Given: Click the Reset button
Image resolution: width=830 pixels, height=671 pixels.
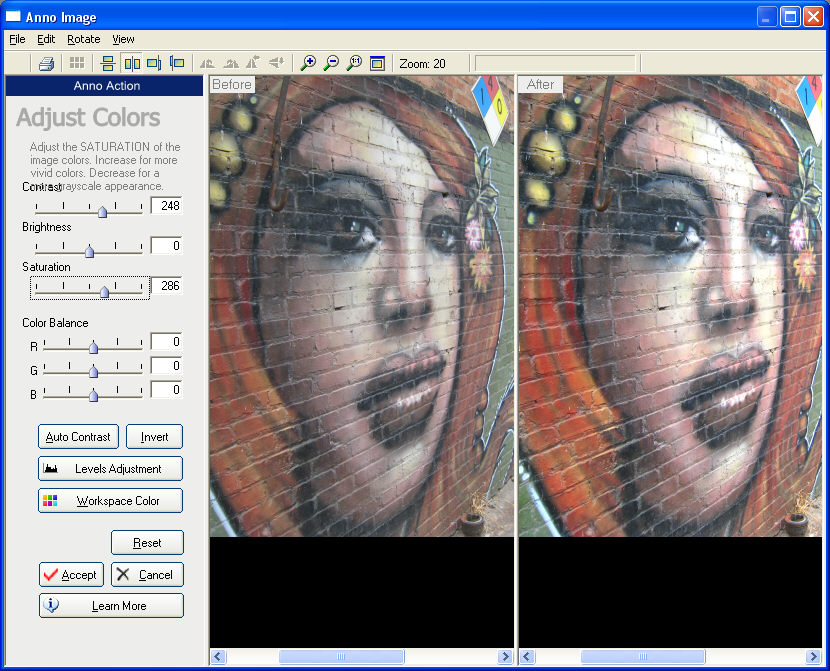Looking at the screenshot, I should (x=147, y=543).
